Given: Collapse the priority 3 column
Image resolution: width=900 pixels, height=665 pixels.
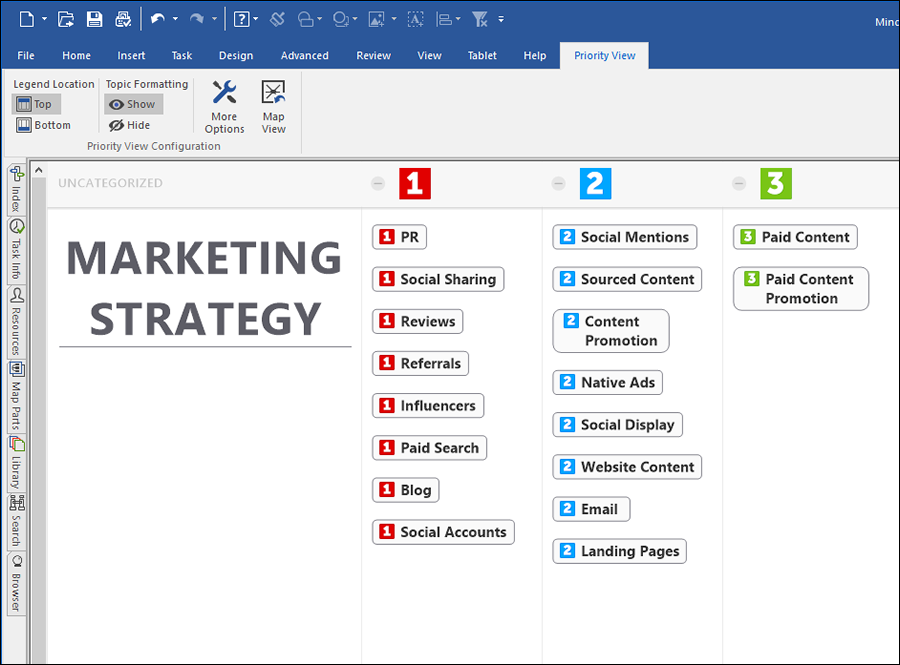Looking at the screenshot, I should coord(739,183).
